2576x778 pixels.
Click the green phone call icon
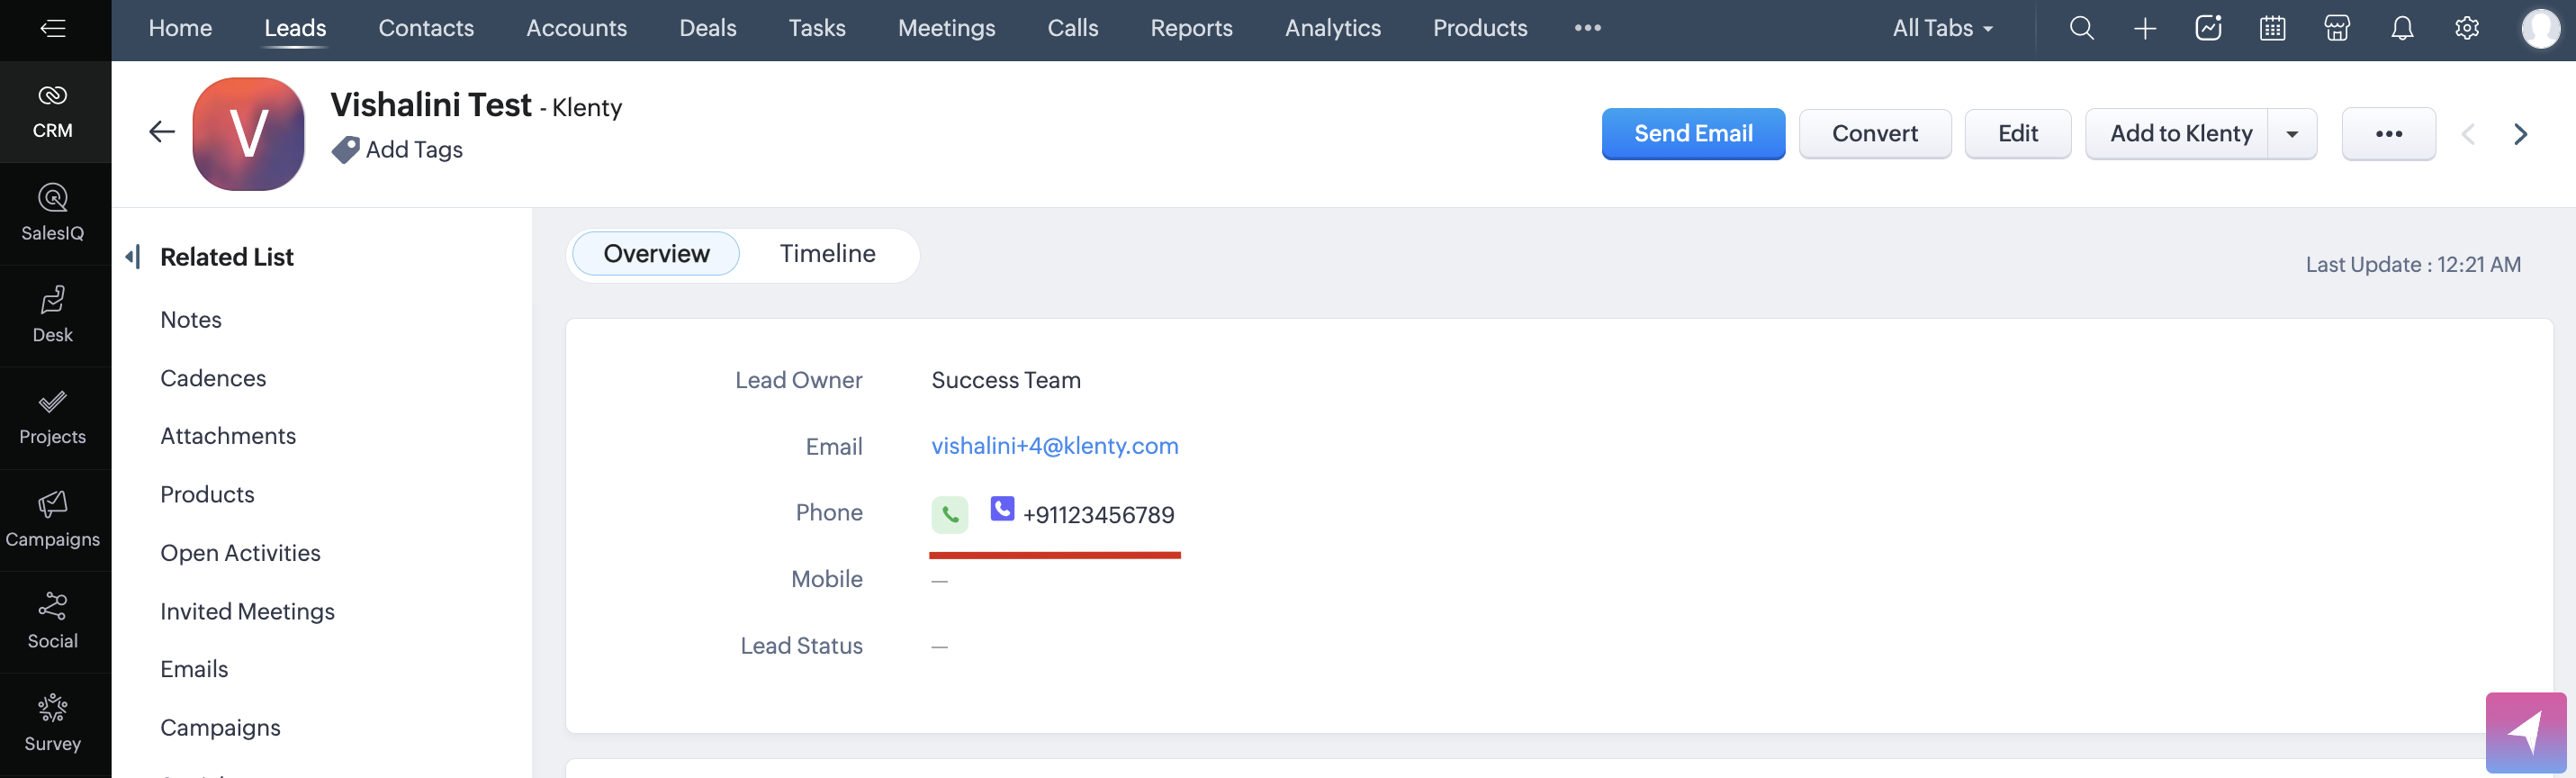[949, 514]
